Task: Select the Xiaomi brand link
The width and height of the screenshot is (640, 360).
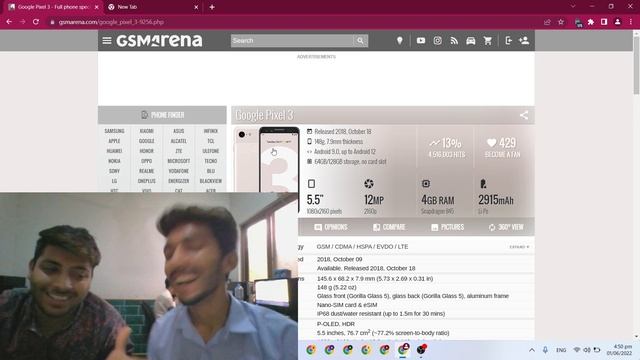Action: point(147,131)
